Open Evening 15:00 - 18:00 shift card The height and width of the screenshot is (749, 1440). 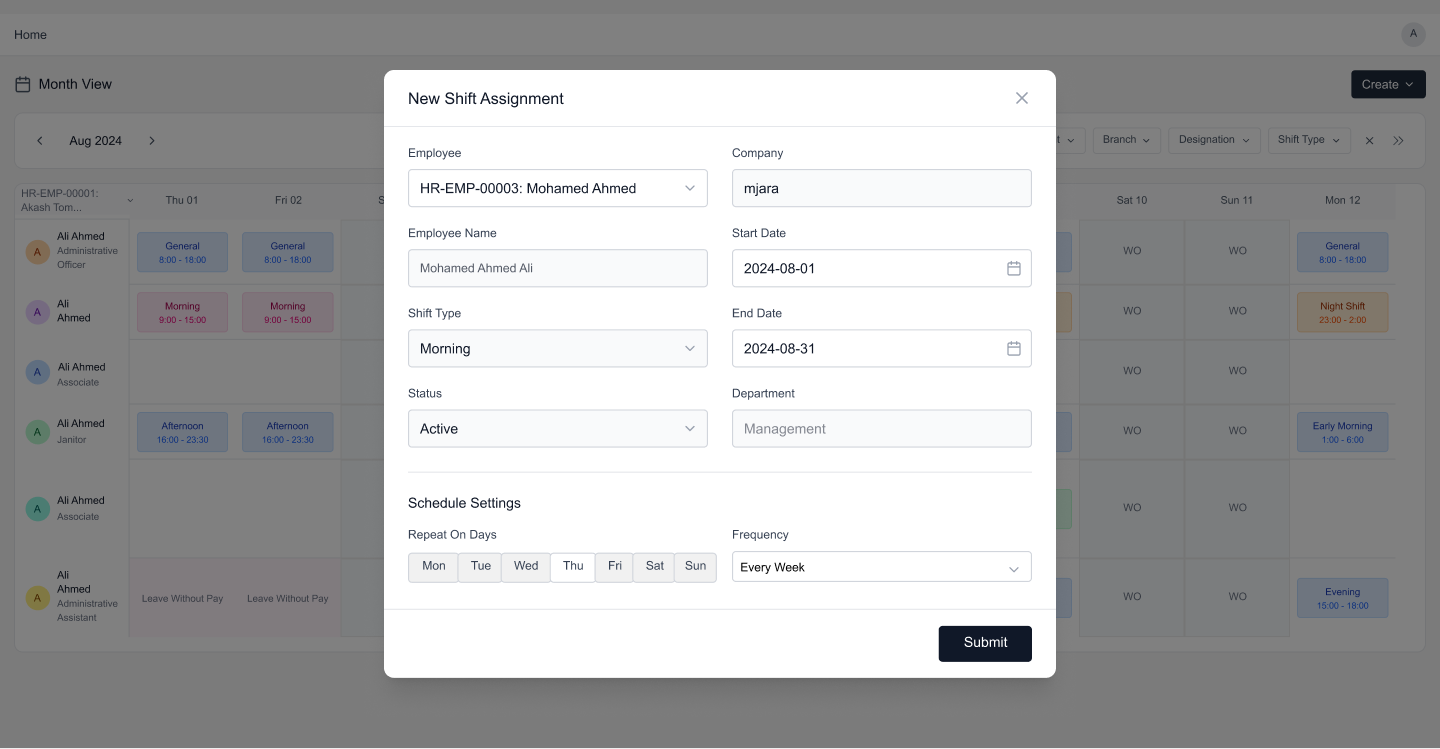pyautogui.click(x=1342, y=598)
